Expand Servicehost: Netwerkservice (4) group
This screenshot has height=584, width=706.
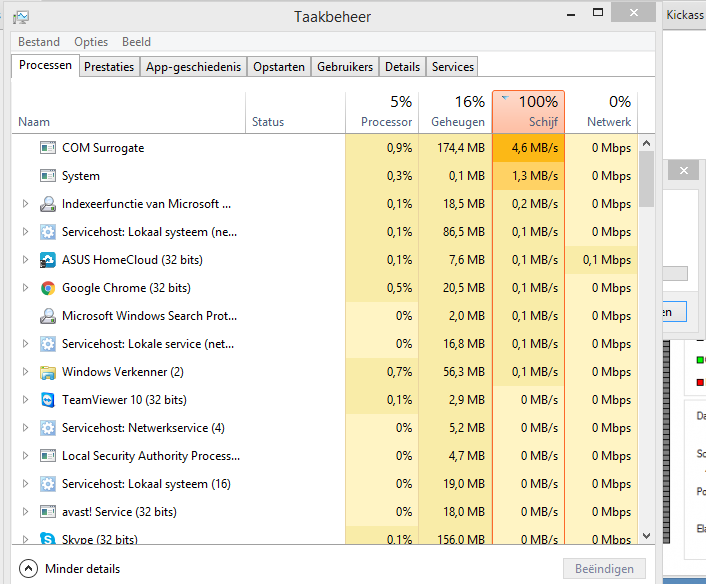point(26,428)
